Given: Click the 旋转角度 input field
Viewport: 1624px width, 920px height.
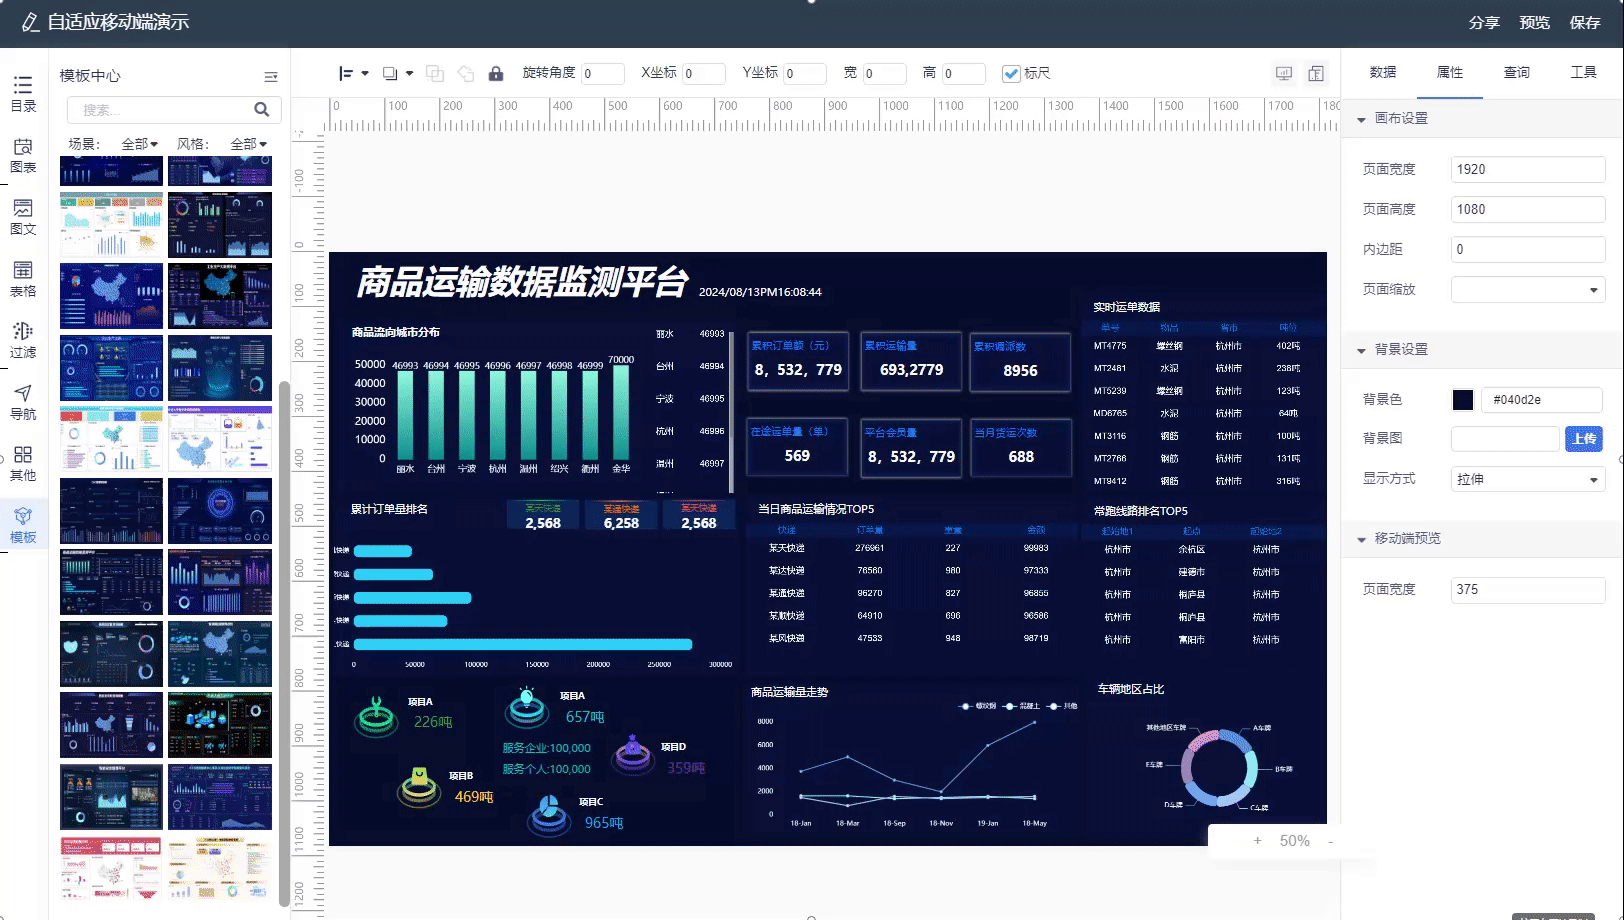Looking at the screenshot, I should 603,73.
